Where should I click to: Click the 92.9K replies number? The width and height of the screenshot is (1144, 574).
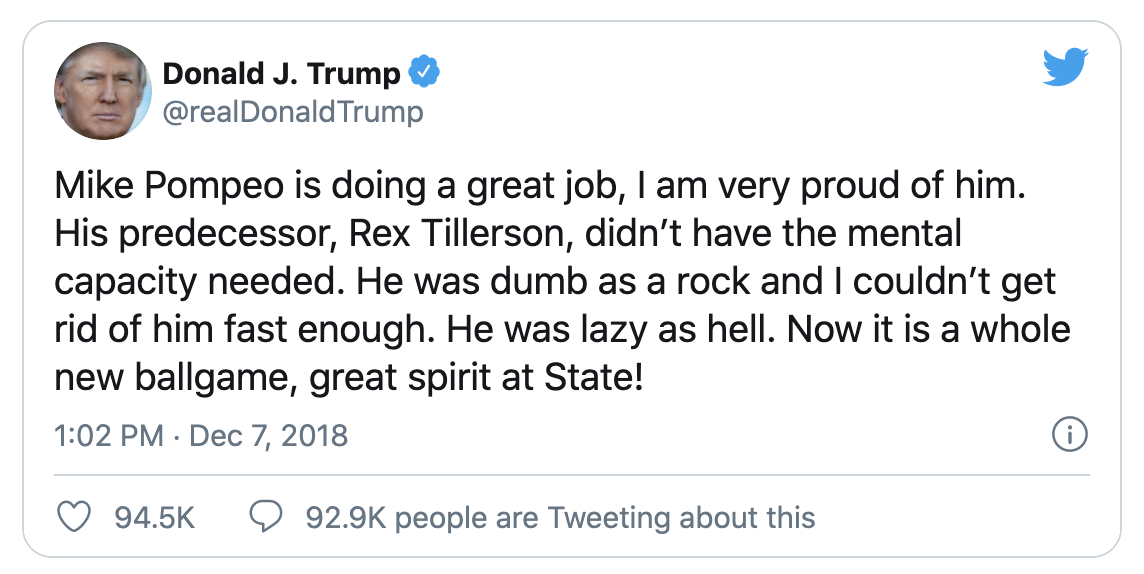point(344,518)
